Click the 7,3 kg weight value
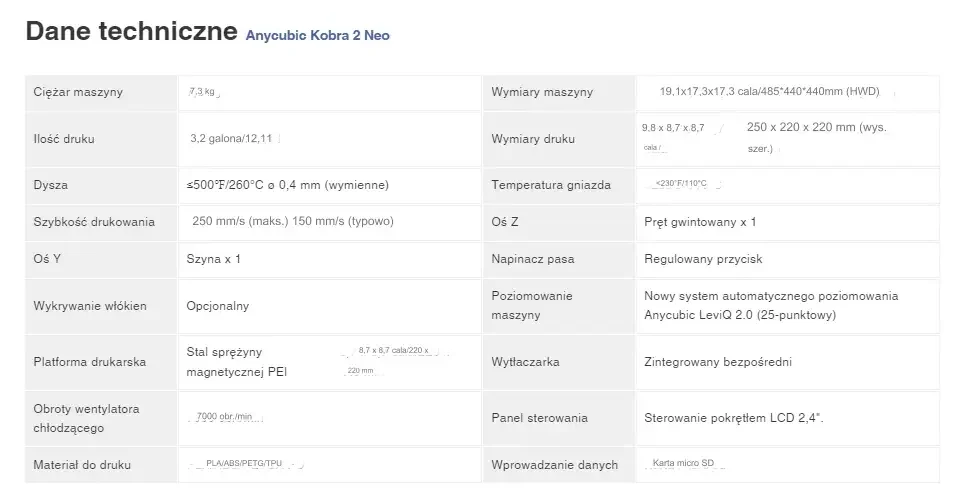The width and height of the screenshot is (972, 502). [x=202, y=92]
